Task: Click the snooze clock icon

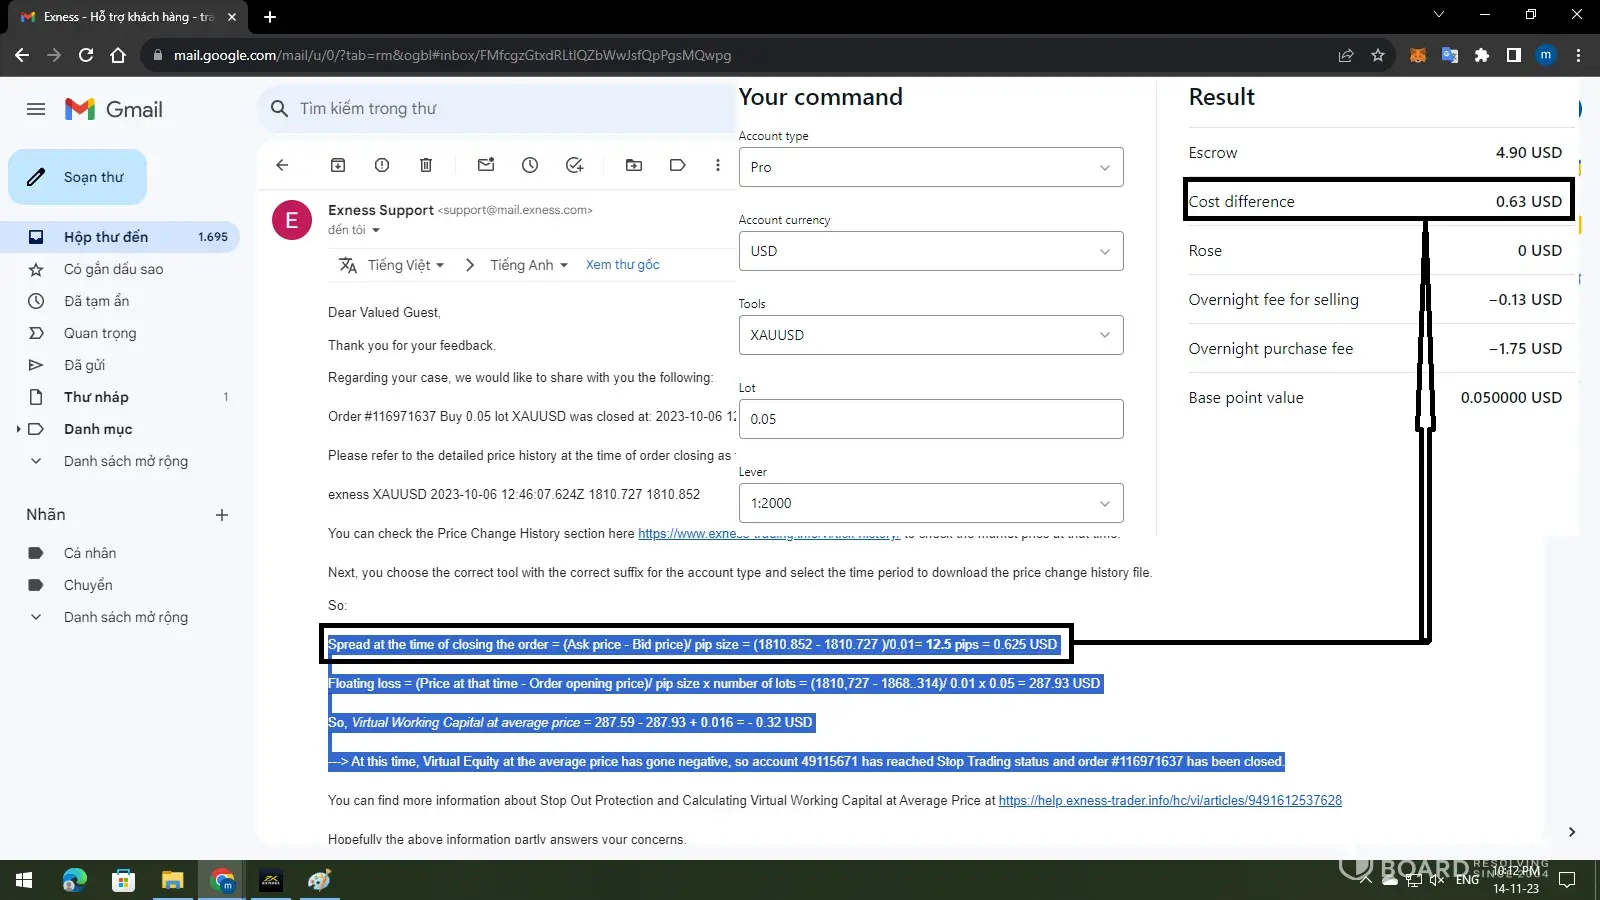Action: 530,165
